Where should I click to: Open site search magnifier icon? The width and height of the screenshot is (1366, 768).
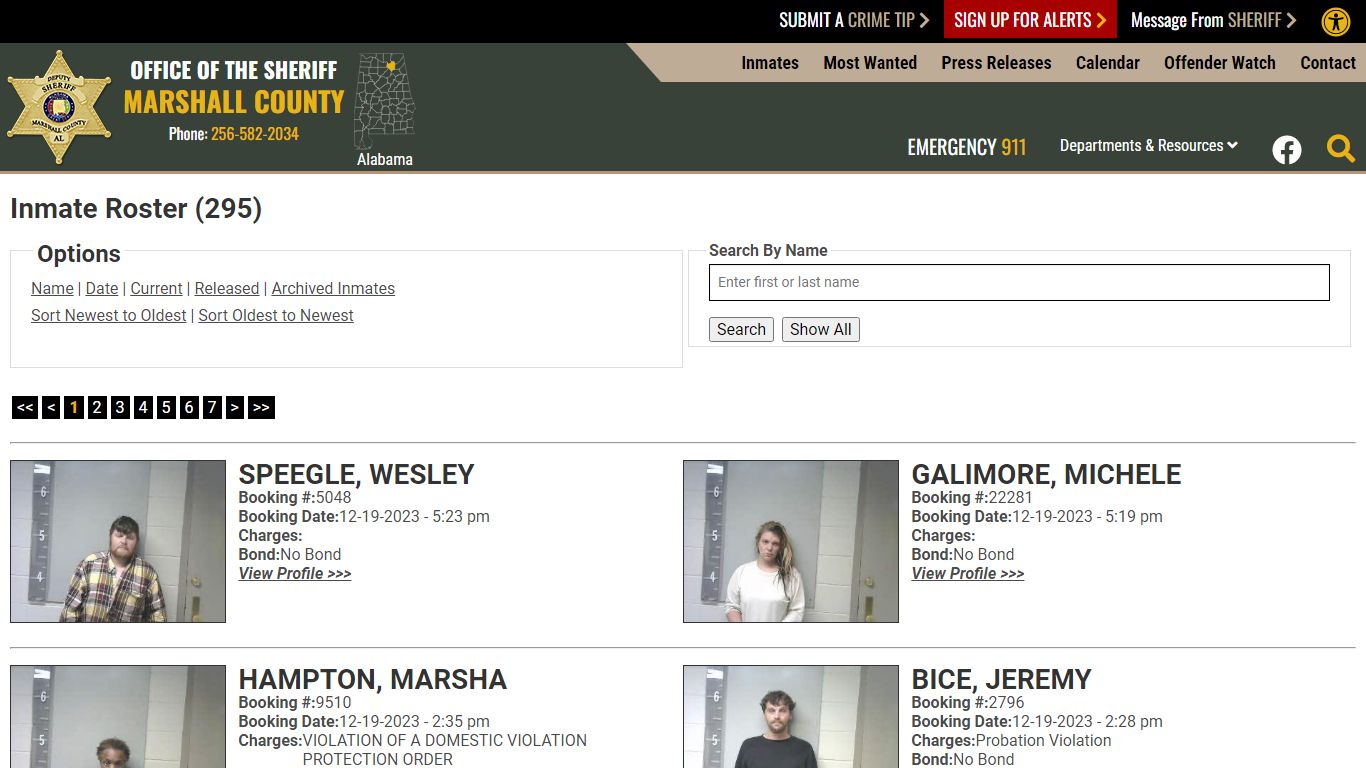click(1341, 149)
